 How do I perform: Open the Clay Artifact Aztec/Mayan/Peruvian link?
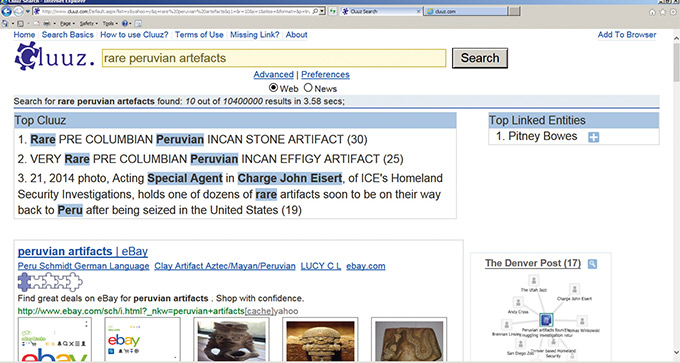225,266
